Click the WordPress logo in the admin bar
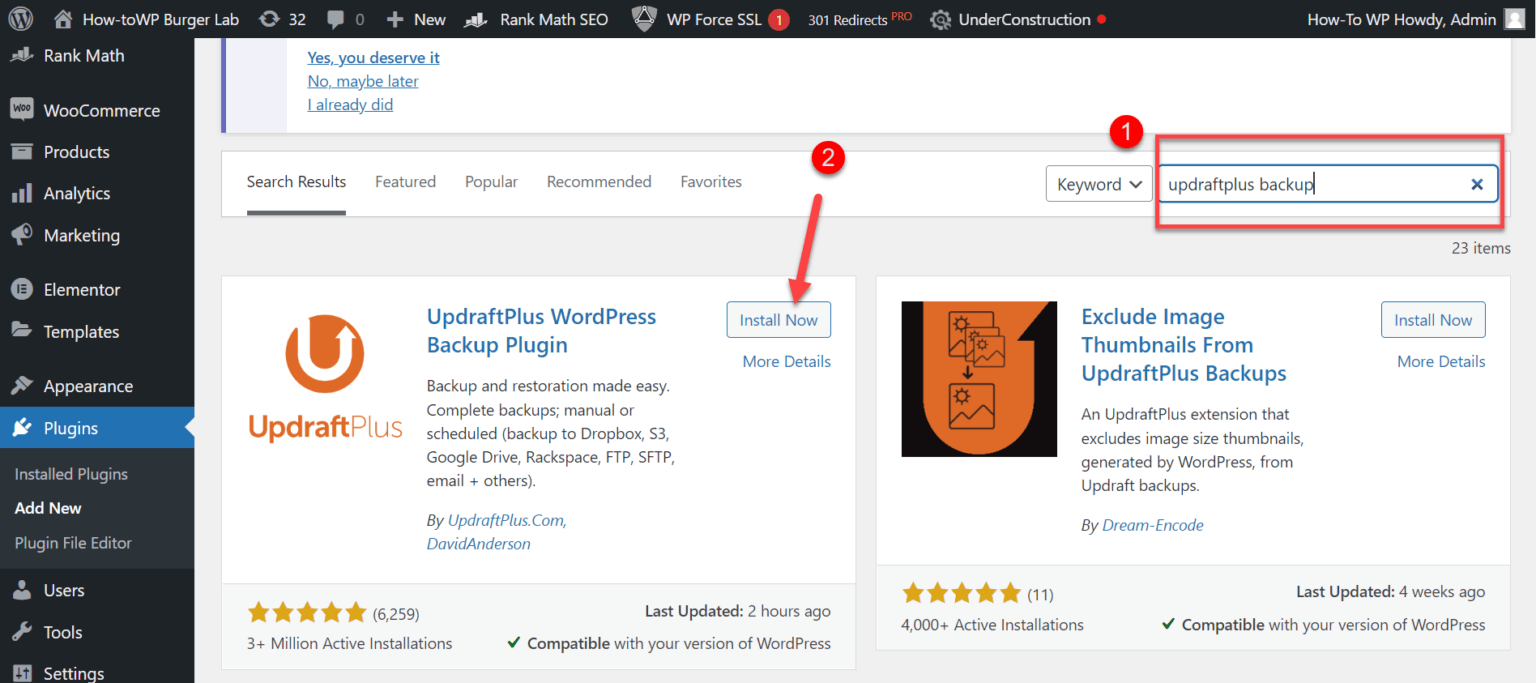 click(20, 18)
